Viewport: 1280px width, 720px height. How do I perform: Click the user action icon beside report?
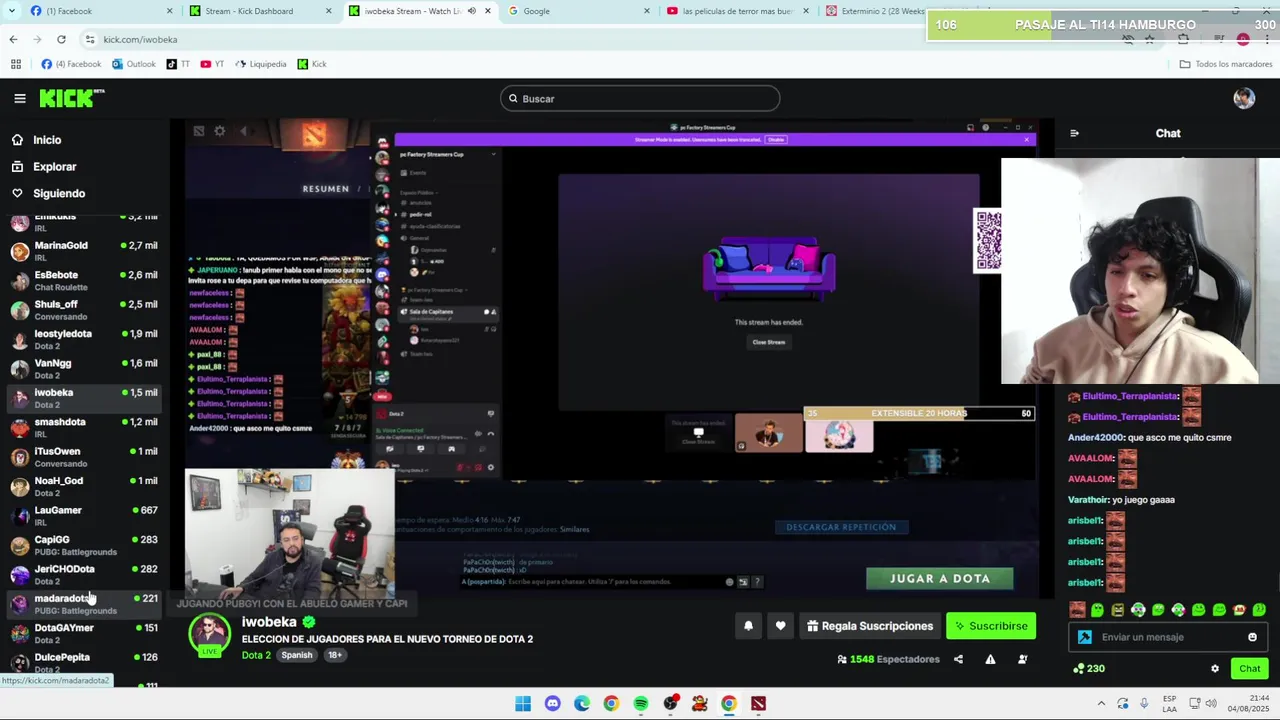1022,659
